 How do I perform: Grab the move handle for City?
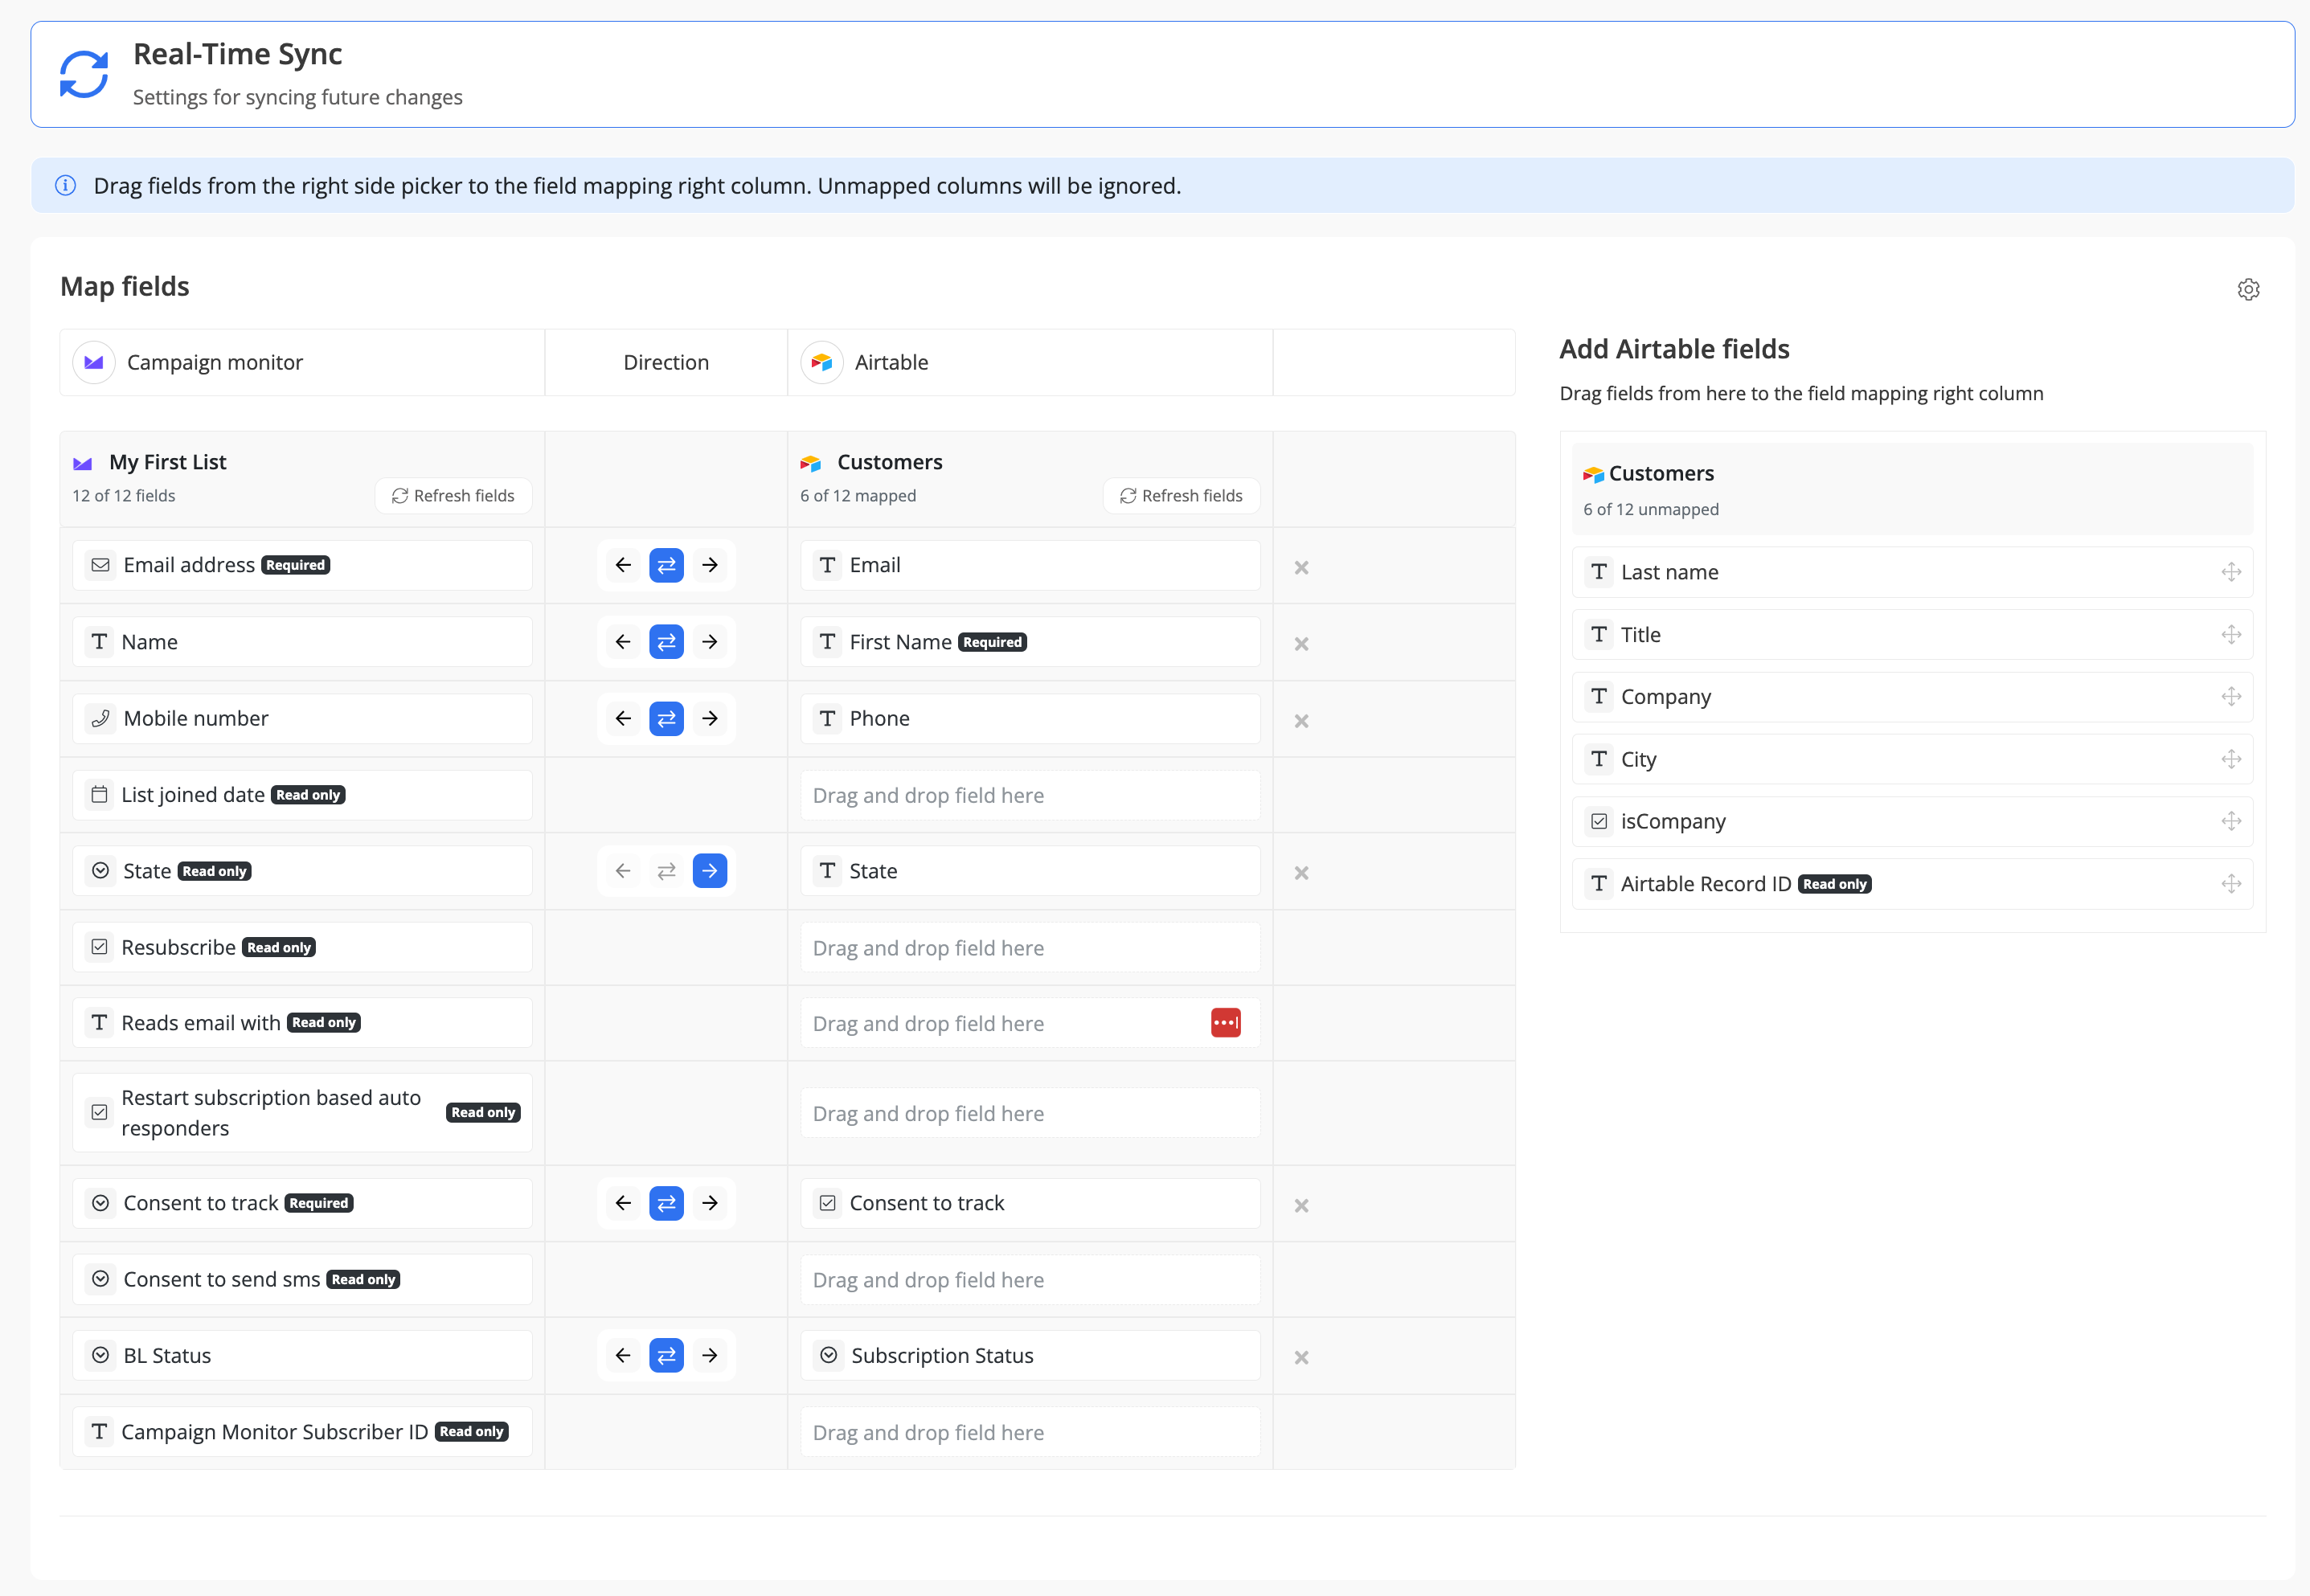coord(2231,760)
